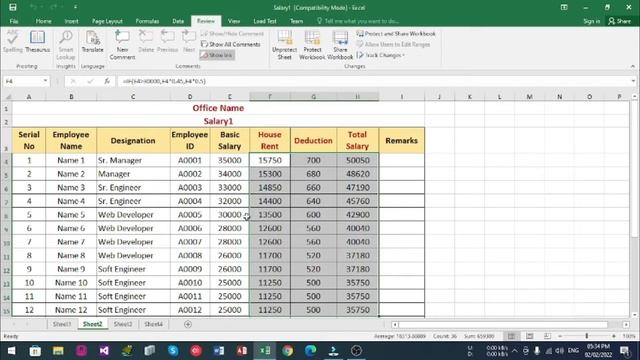Expand the formula bar
Viewport: 640px width, 360px height.
pyautogui.click(x=633, y=81)
